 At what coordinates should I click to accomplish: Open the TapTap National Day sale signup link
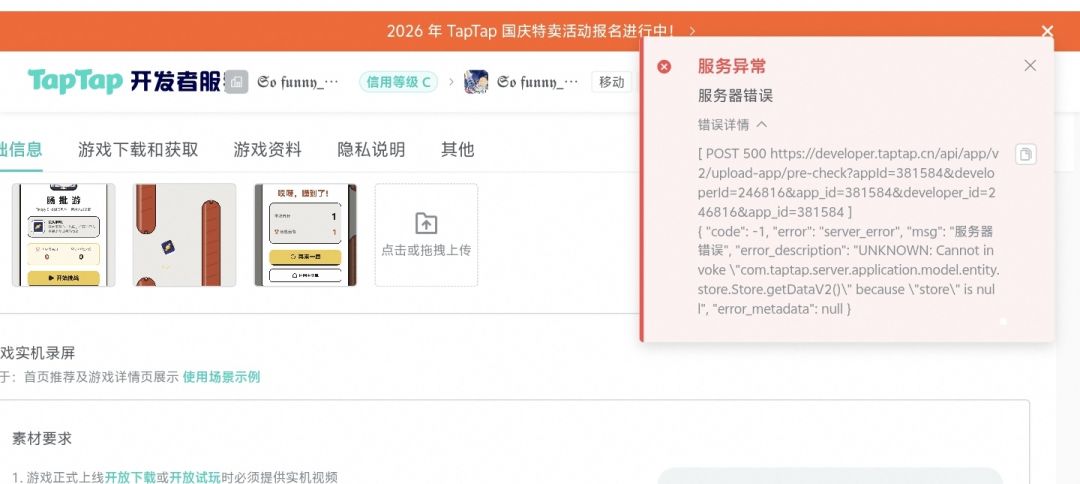click(x=530, y=31)
